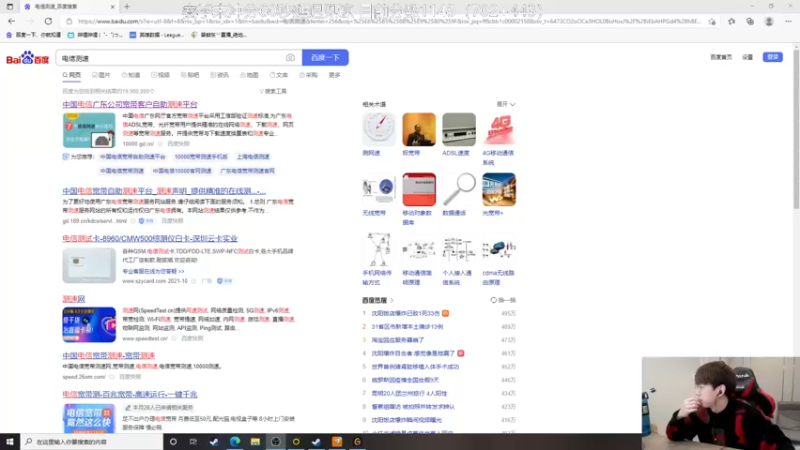Add this page to favorites
Screen dimensions: 800x450
coord(712,21)
